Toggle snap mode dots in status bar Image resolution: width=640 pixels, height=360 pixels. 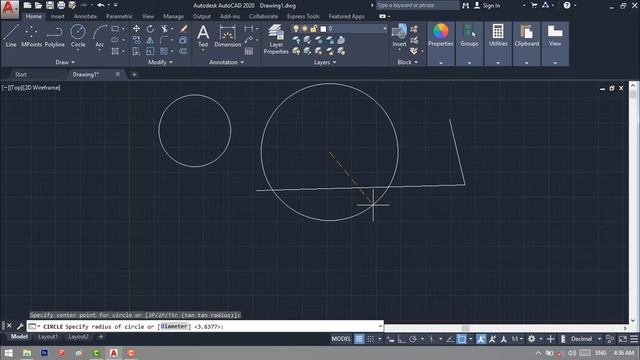coord(371,339)
